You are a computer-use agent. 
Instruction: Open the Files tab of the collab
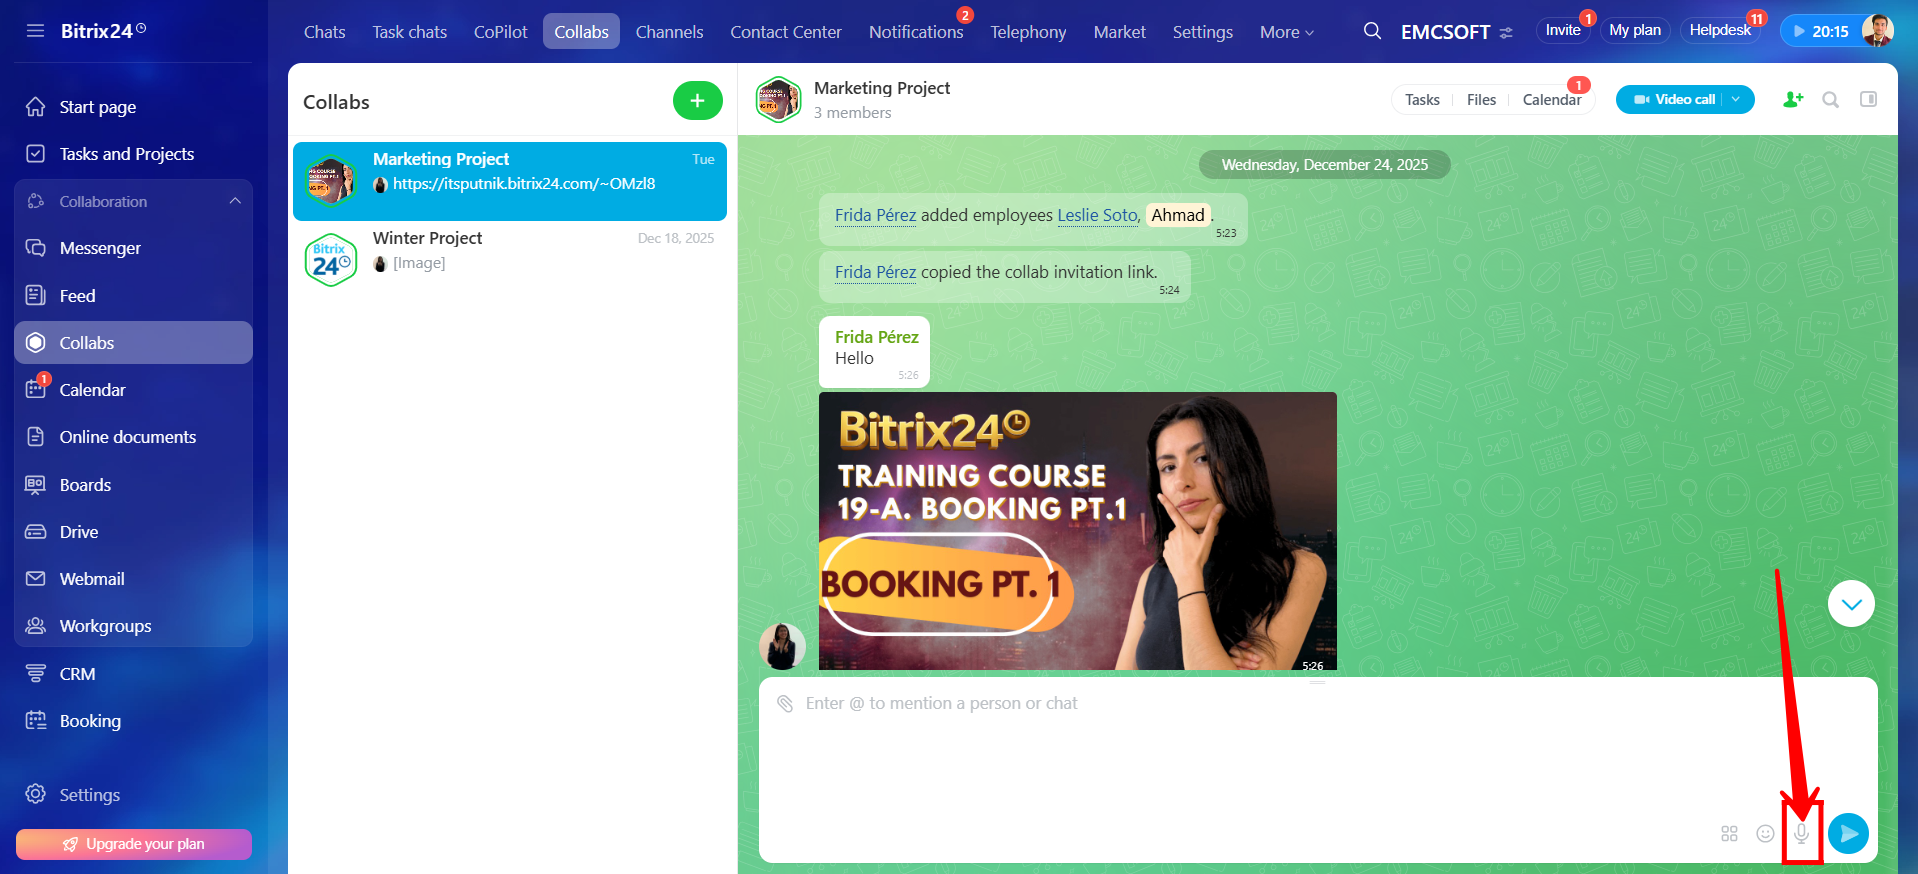click(1481, 100)
